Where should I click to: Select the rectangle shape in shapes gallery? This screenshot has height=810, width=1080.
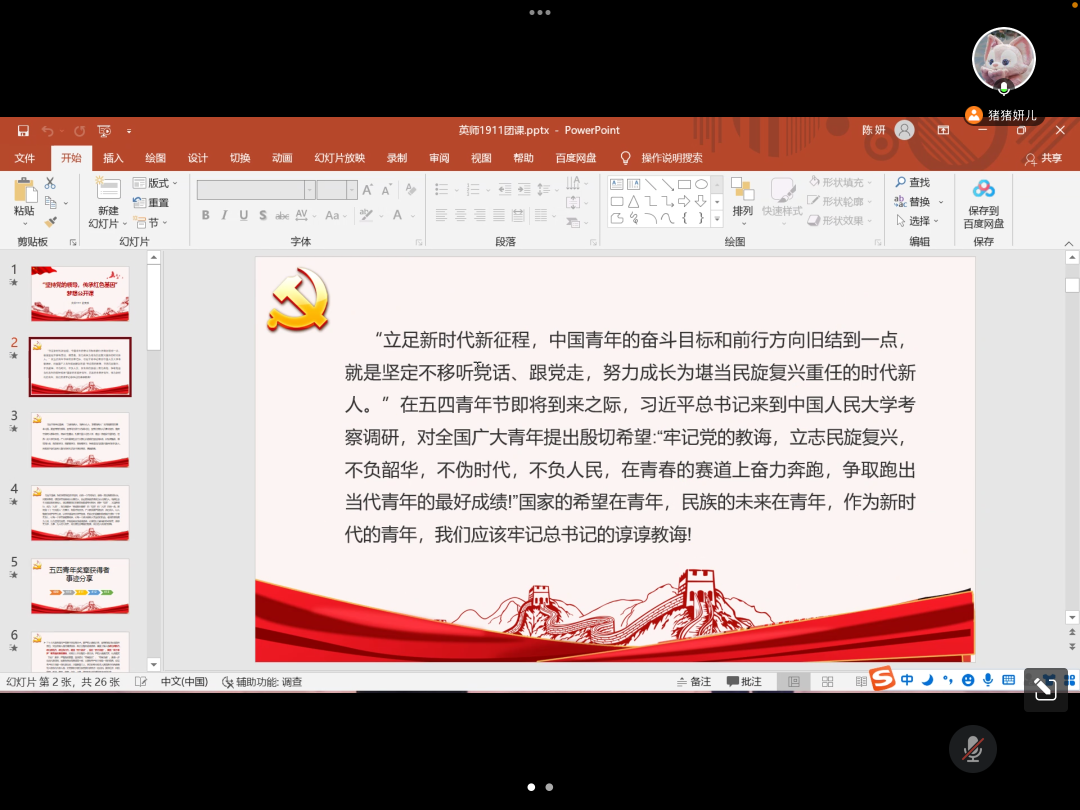684,185
